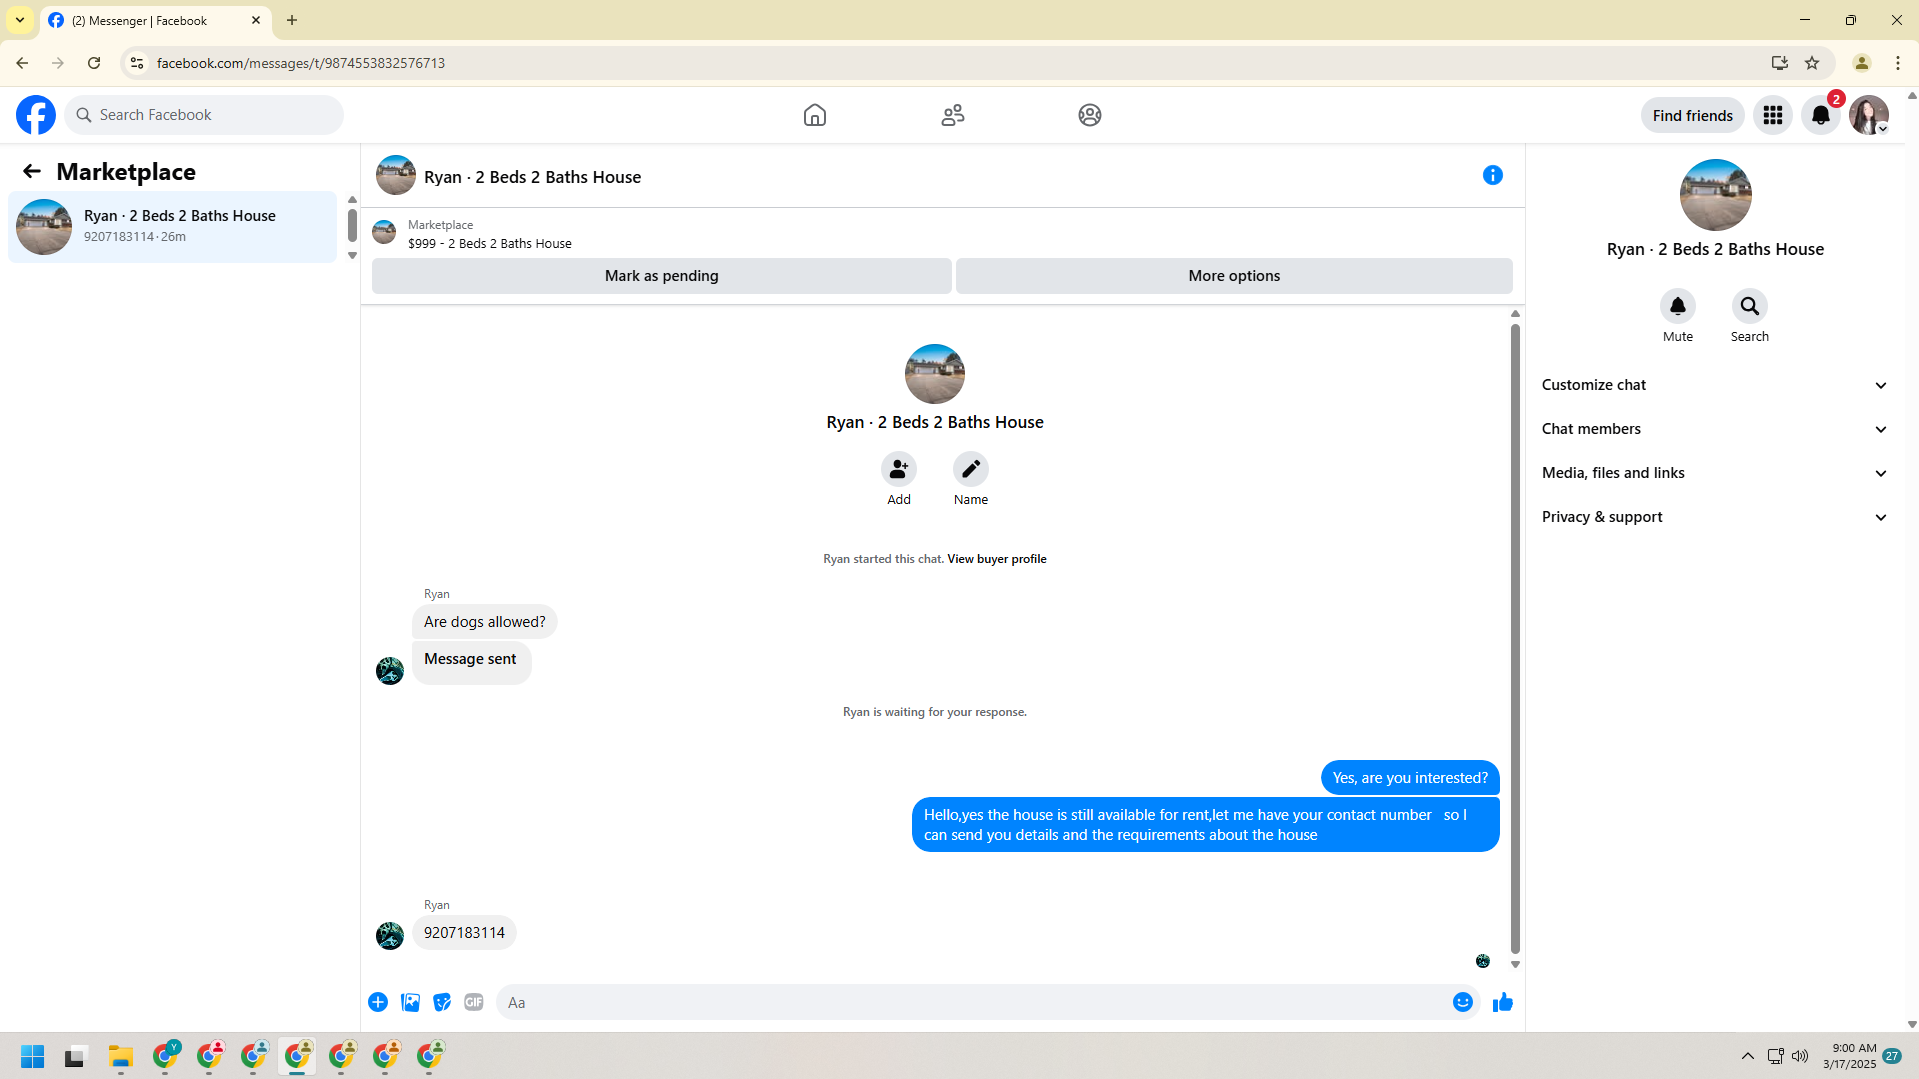Click Ryan's message '9207183114'
This screenshot has height=1079, width=1919.
[x=464, y=933]
